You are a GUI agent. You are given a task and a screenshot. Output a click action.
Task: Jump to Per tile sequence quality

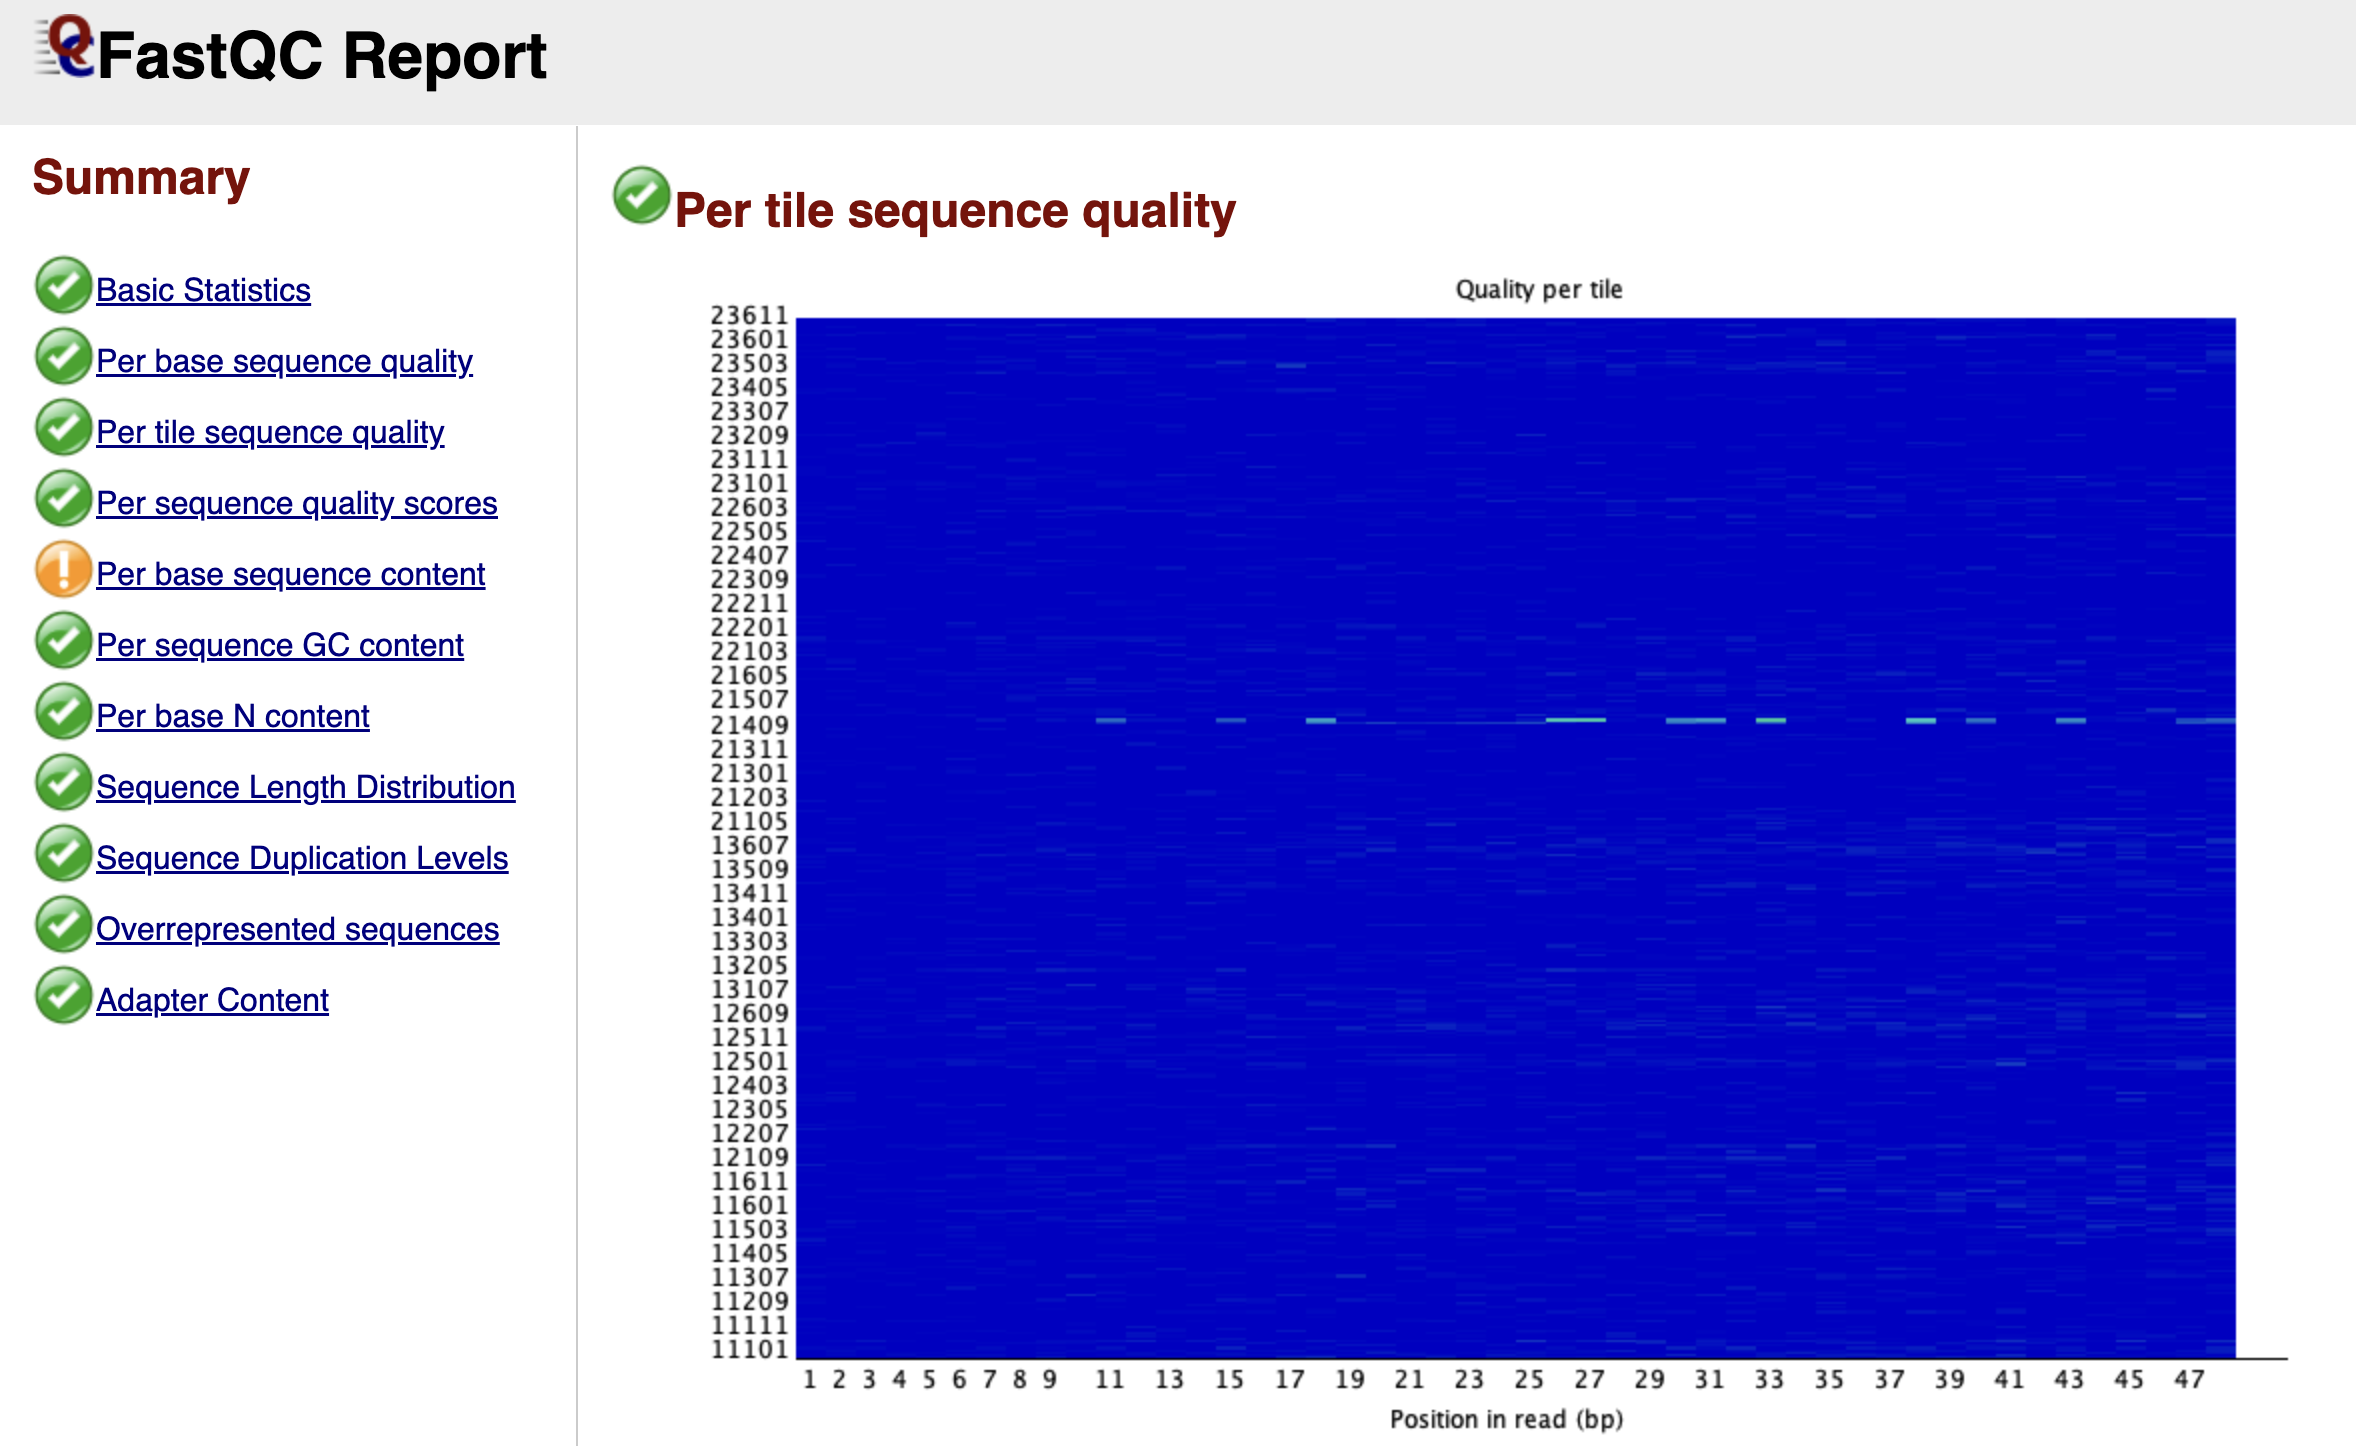(x=270, y=432)
